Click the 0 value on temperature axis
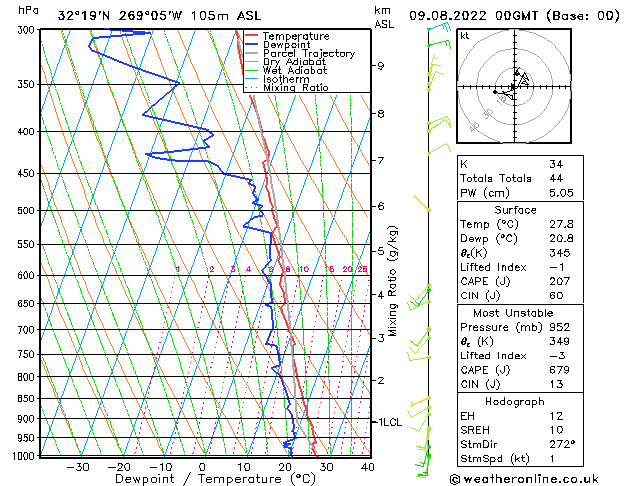This screenshot has width=629, height=486. coord(202,468)
